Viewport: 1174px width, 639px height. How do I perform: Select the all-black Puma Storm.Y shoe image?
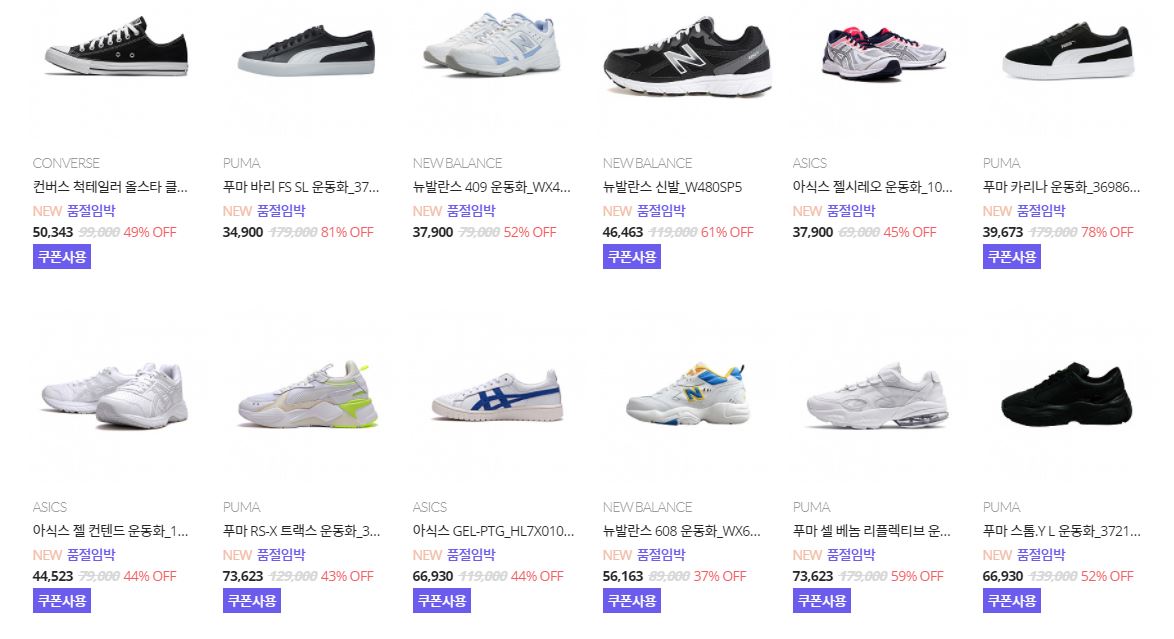1067,395
